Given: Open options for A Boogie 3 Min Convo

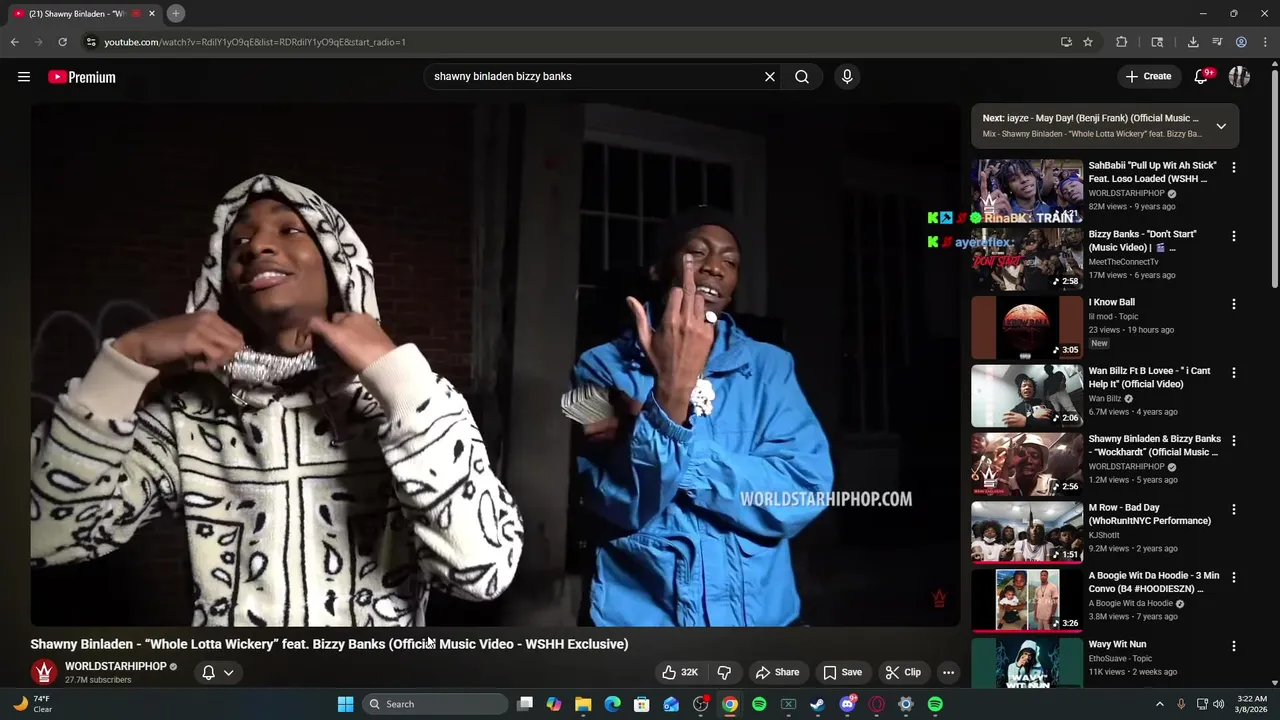Looking at the screenshot, I should [x=1233, y=578].
